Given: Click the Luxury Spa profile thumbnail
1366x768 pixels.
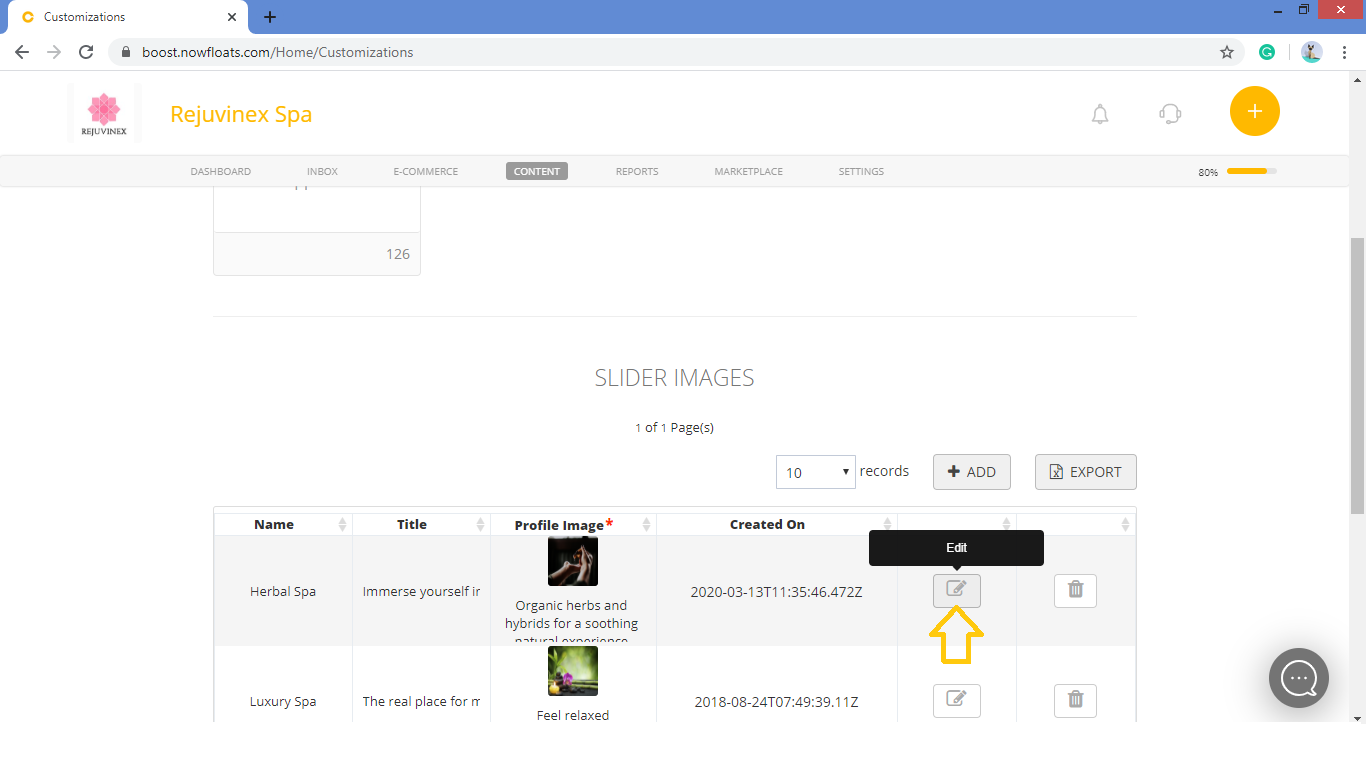Looking at the screenshot, I should 573,671.
